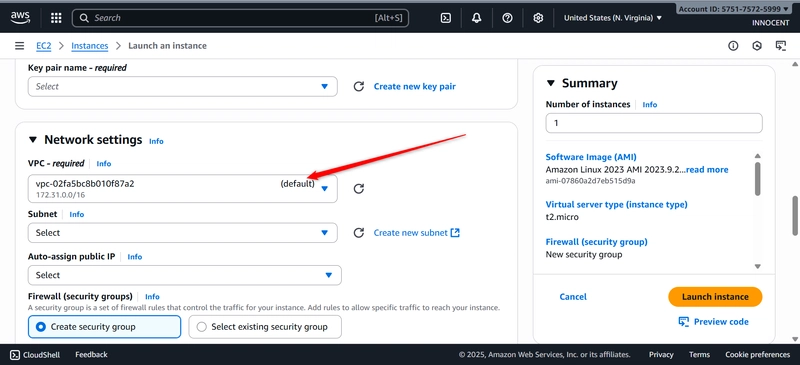Choose Select existing security group radio
Screen dimensions: 800x365
pyautogui.click(x=202, y=327)
